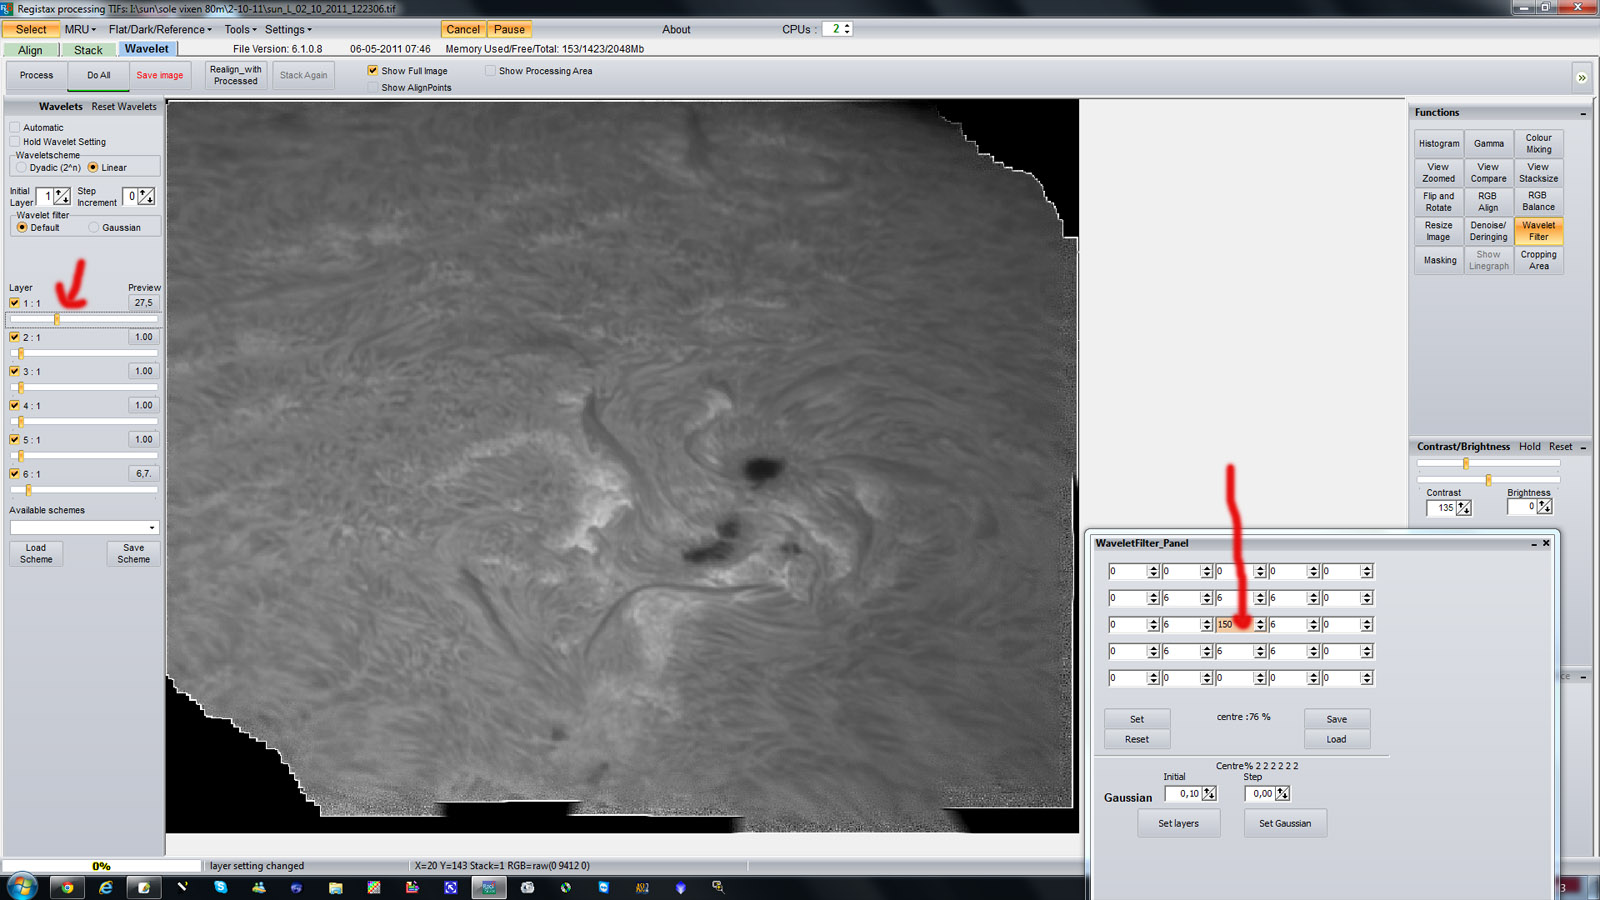Open the Flip and Rotate function
This screenshot has width=1600, height=900.
point(1439,202)
